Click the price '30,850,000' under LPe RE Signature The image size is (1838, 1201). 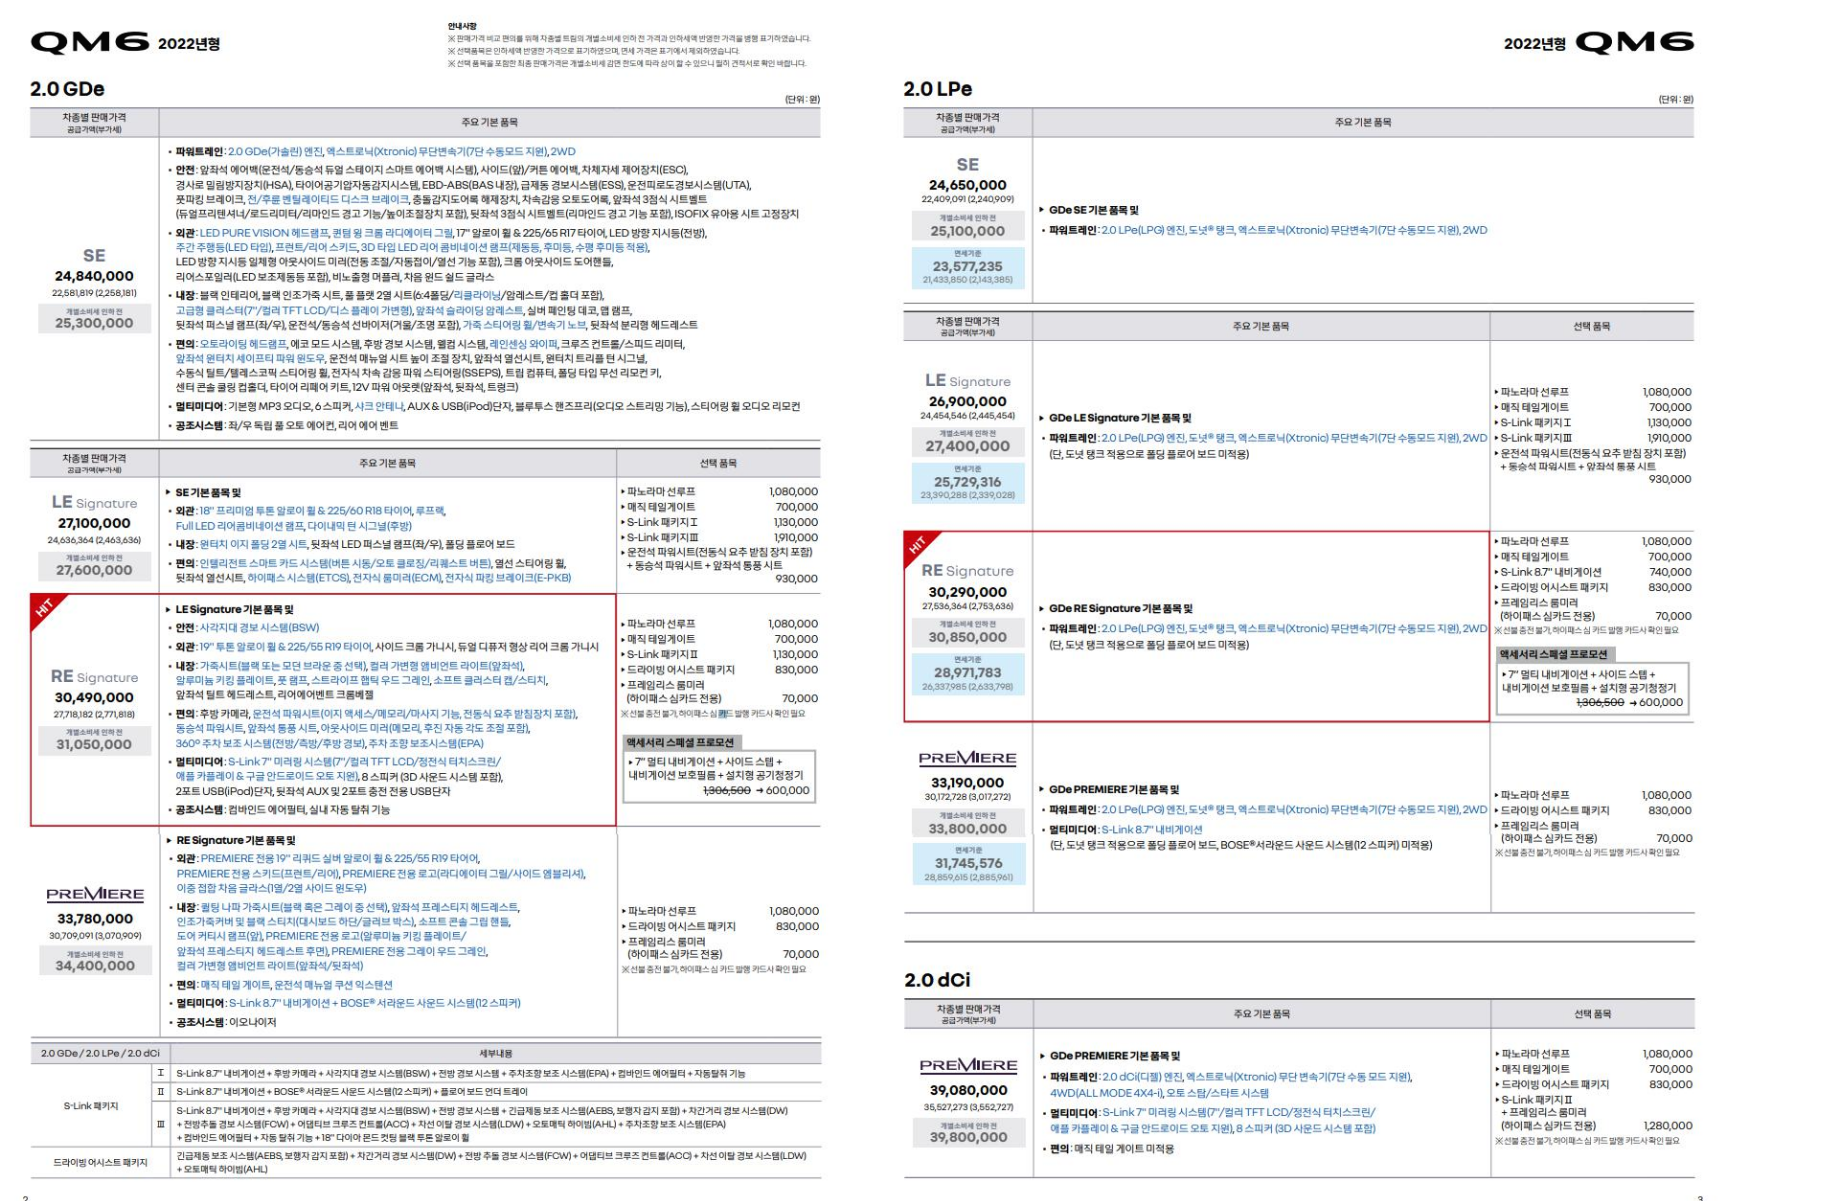tap(967, 637)
